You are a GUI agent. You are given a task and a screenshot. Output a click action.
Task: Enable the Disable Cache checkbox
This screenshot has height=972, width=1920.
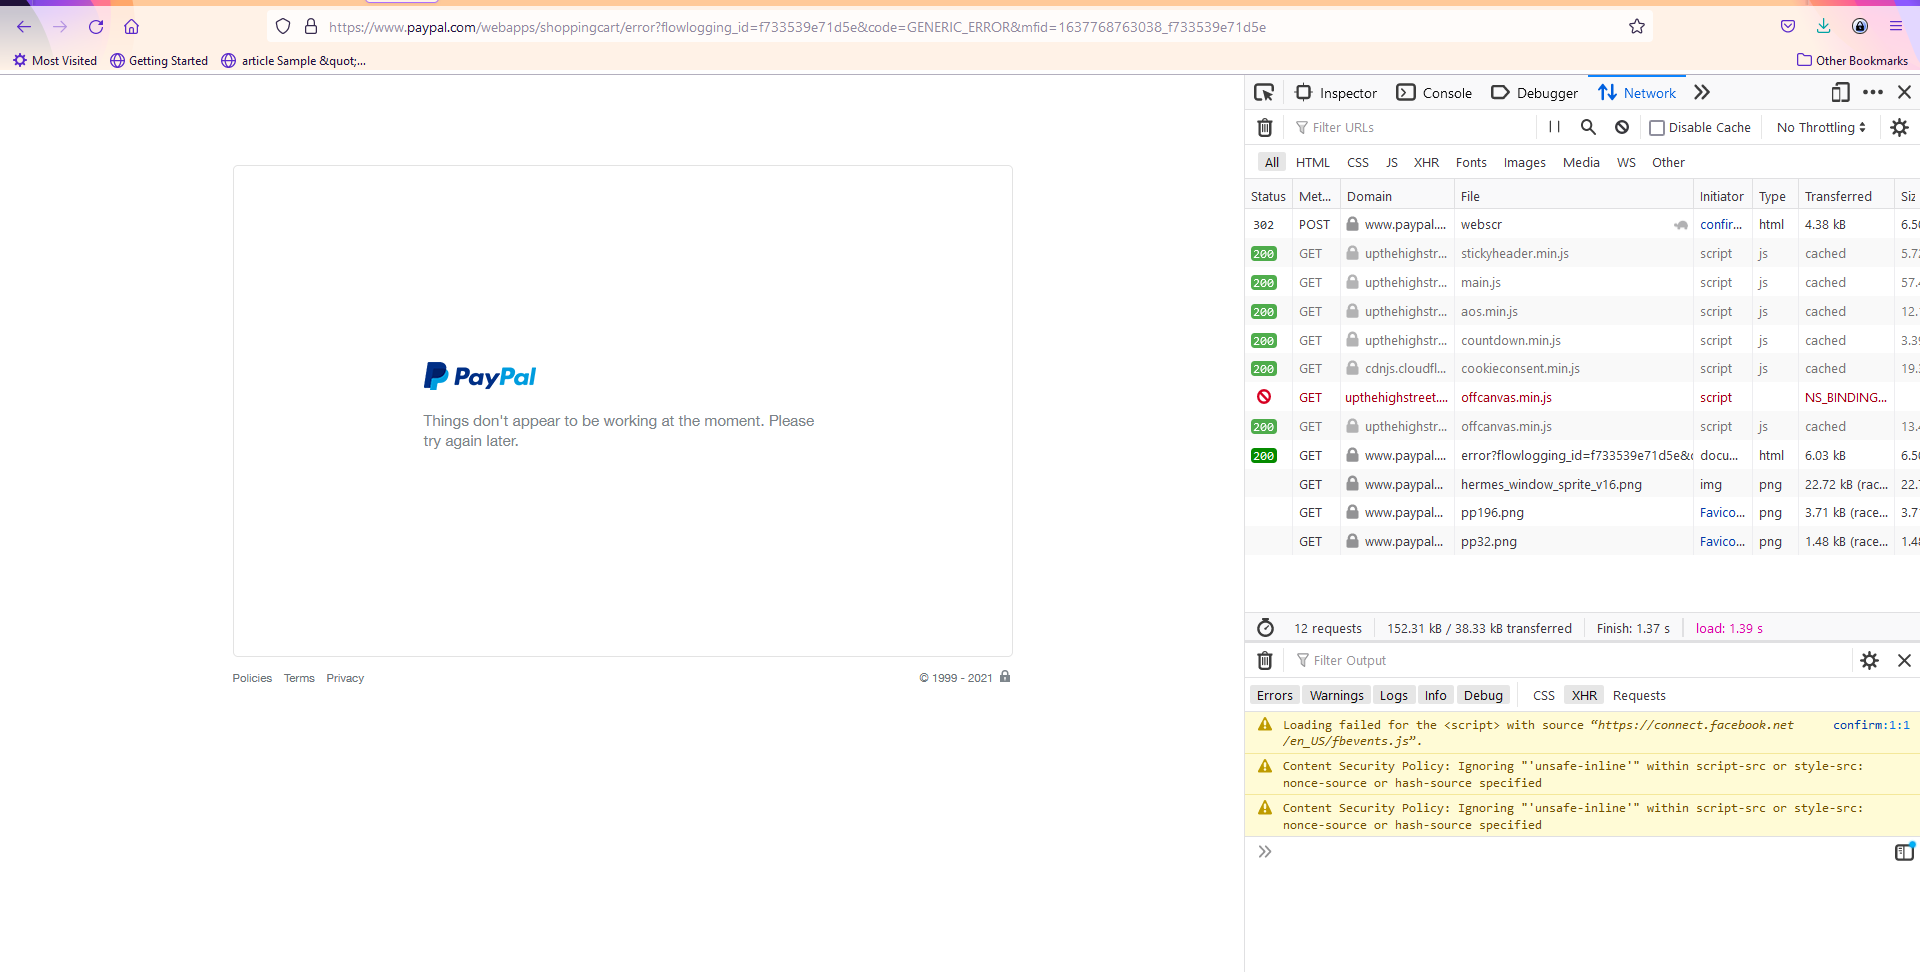coord(1657,128)
